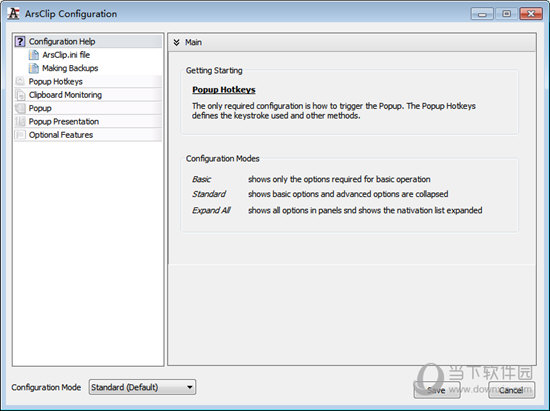
Task: Click the icon beside Optional Features
Action: 20,135
